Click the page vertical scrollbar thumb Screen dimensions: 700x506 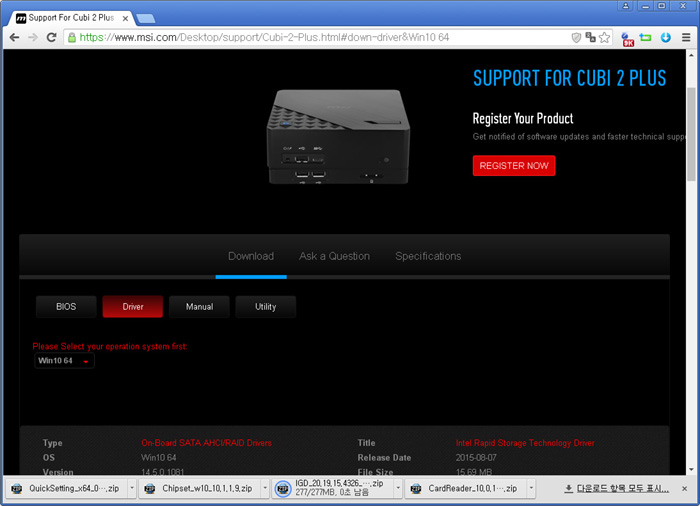[691, 134]
